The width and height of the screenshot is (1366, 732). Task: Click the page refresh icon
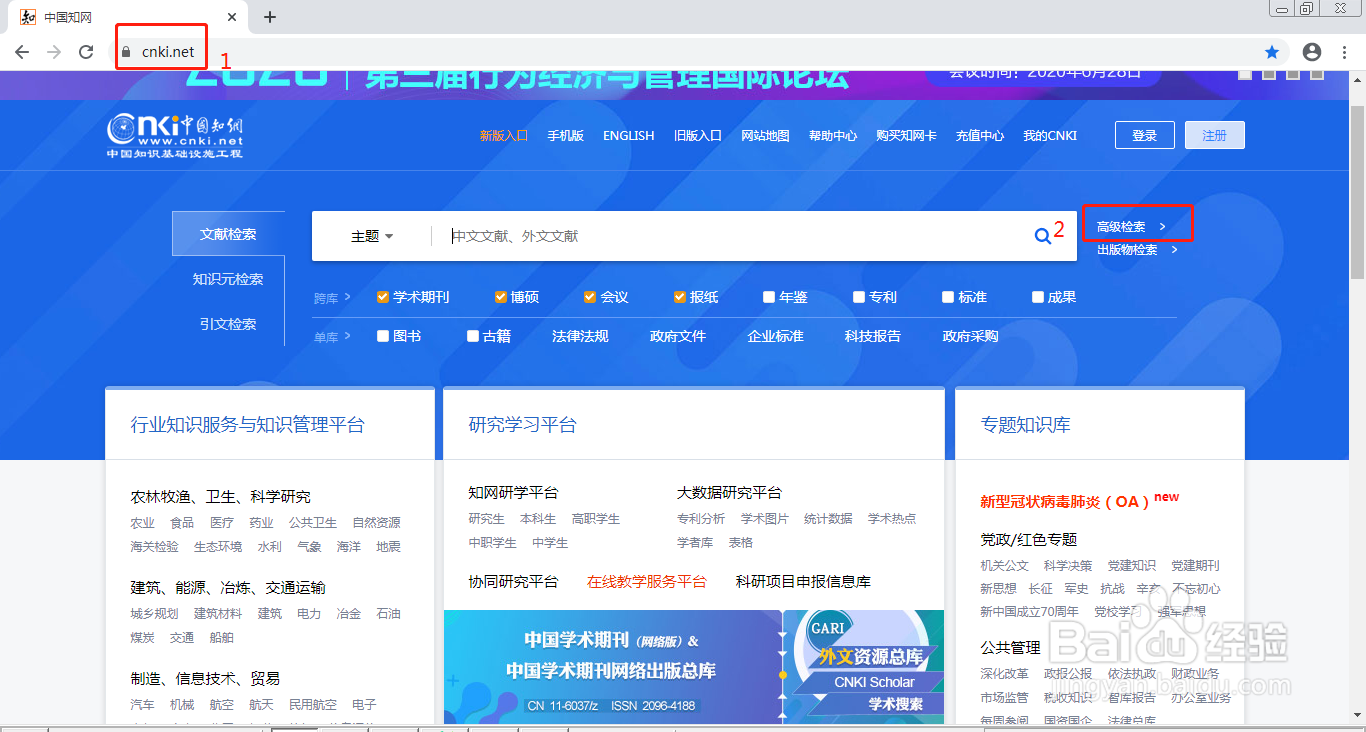86,51
